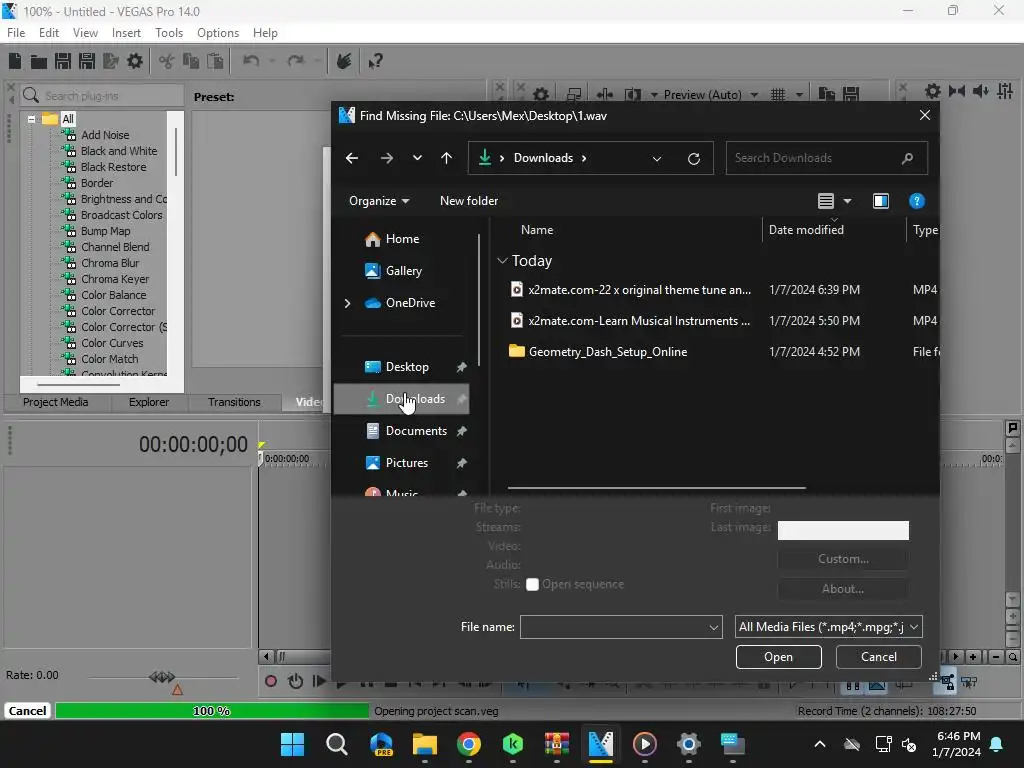Screen dimensions: 1024x768
Task: Go back in the file dialog
Action: [x=351, y=158]
